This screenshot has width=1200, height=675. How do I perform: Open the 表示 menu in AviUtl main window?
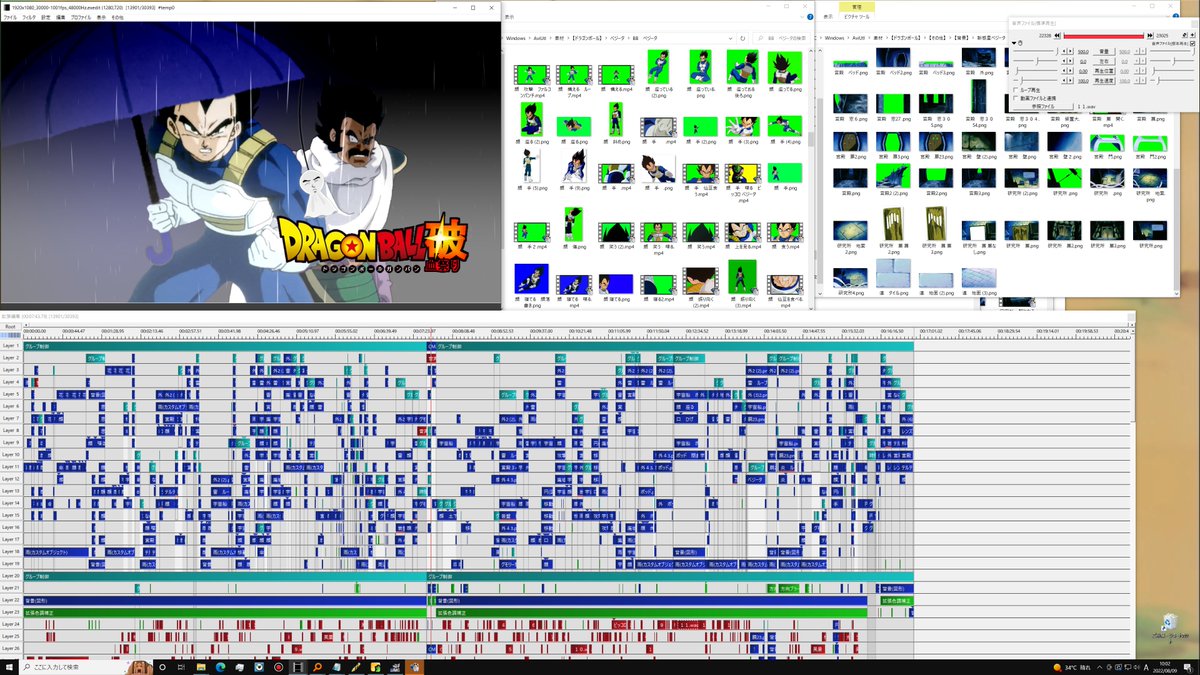[101, 17]
